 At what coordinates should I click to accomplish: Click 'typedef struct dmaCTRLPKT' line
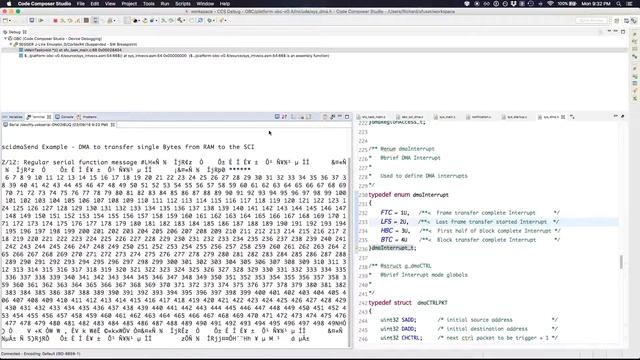[x=408, y=303]
